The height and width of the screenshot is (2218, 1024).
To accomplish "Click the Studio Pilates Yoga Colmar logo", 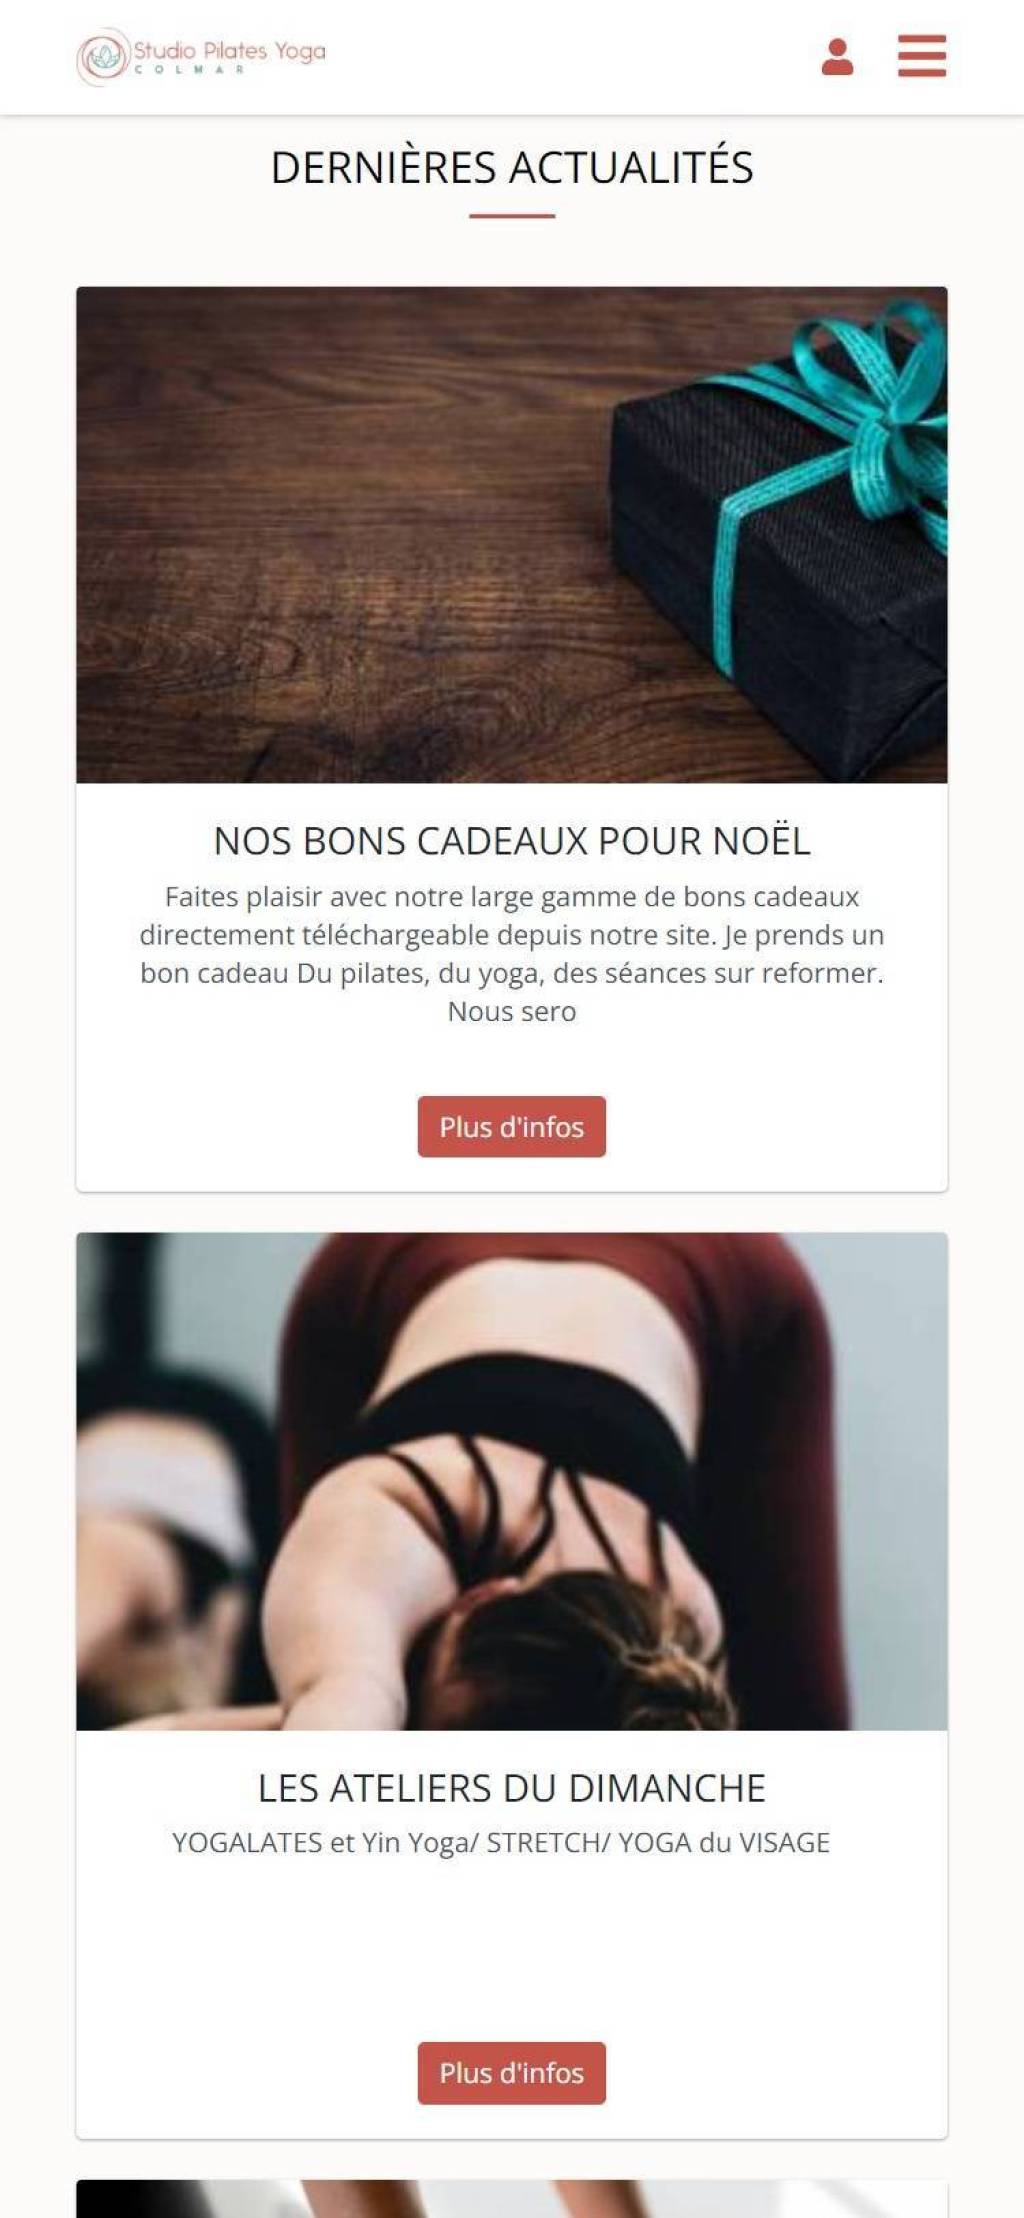I will (x=201, y=56).
